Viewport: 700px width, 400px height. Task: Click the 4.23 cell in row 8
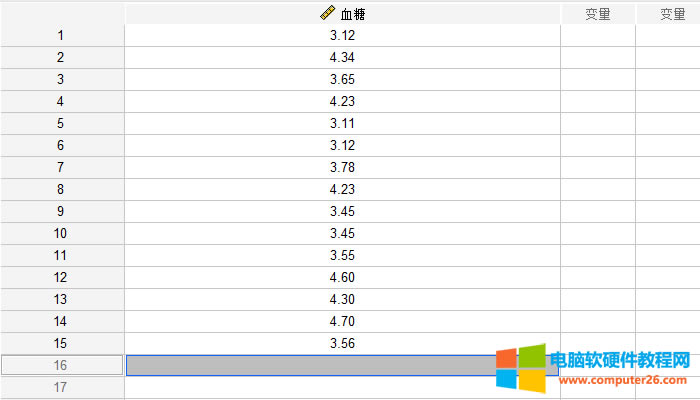(x=342, y=189)
